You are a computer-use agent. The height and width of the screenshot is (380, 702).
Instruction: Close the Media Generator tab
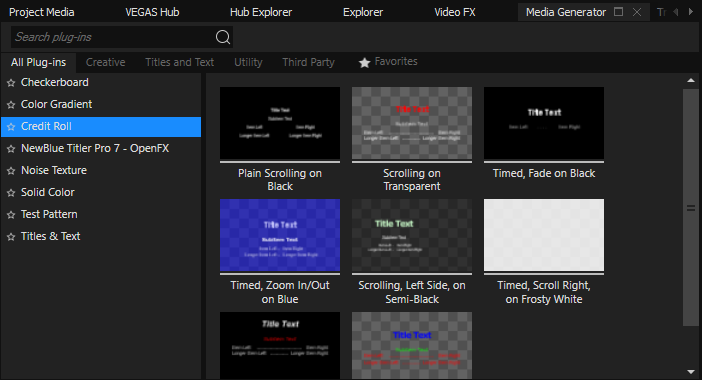click(637, 12)
